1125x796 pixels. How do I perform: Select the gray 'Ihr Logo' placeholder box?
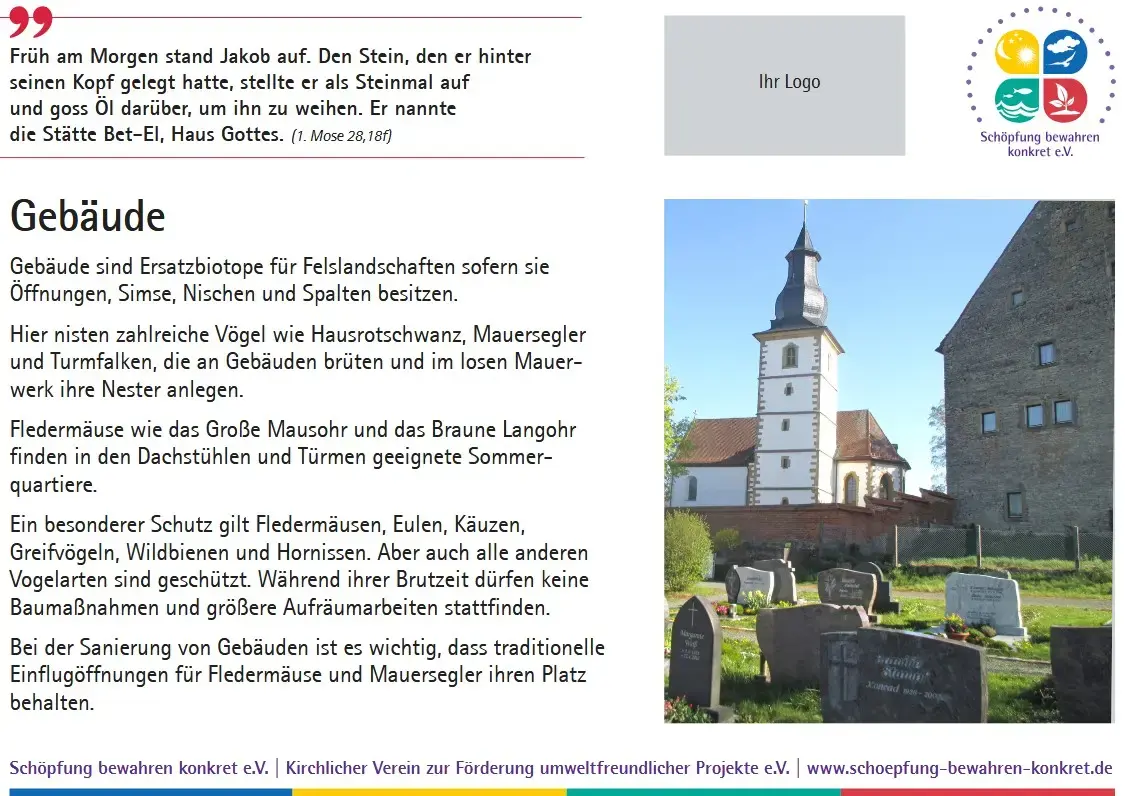click(784, 85)
